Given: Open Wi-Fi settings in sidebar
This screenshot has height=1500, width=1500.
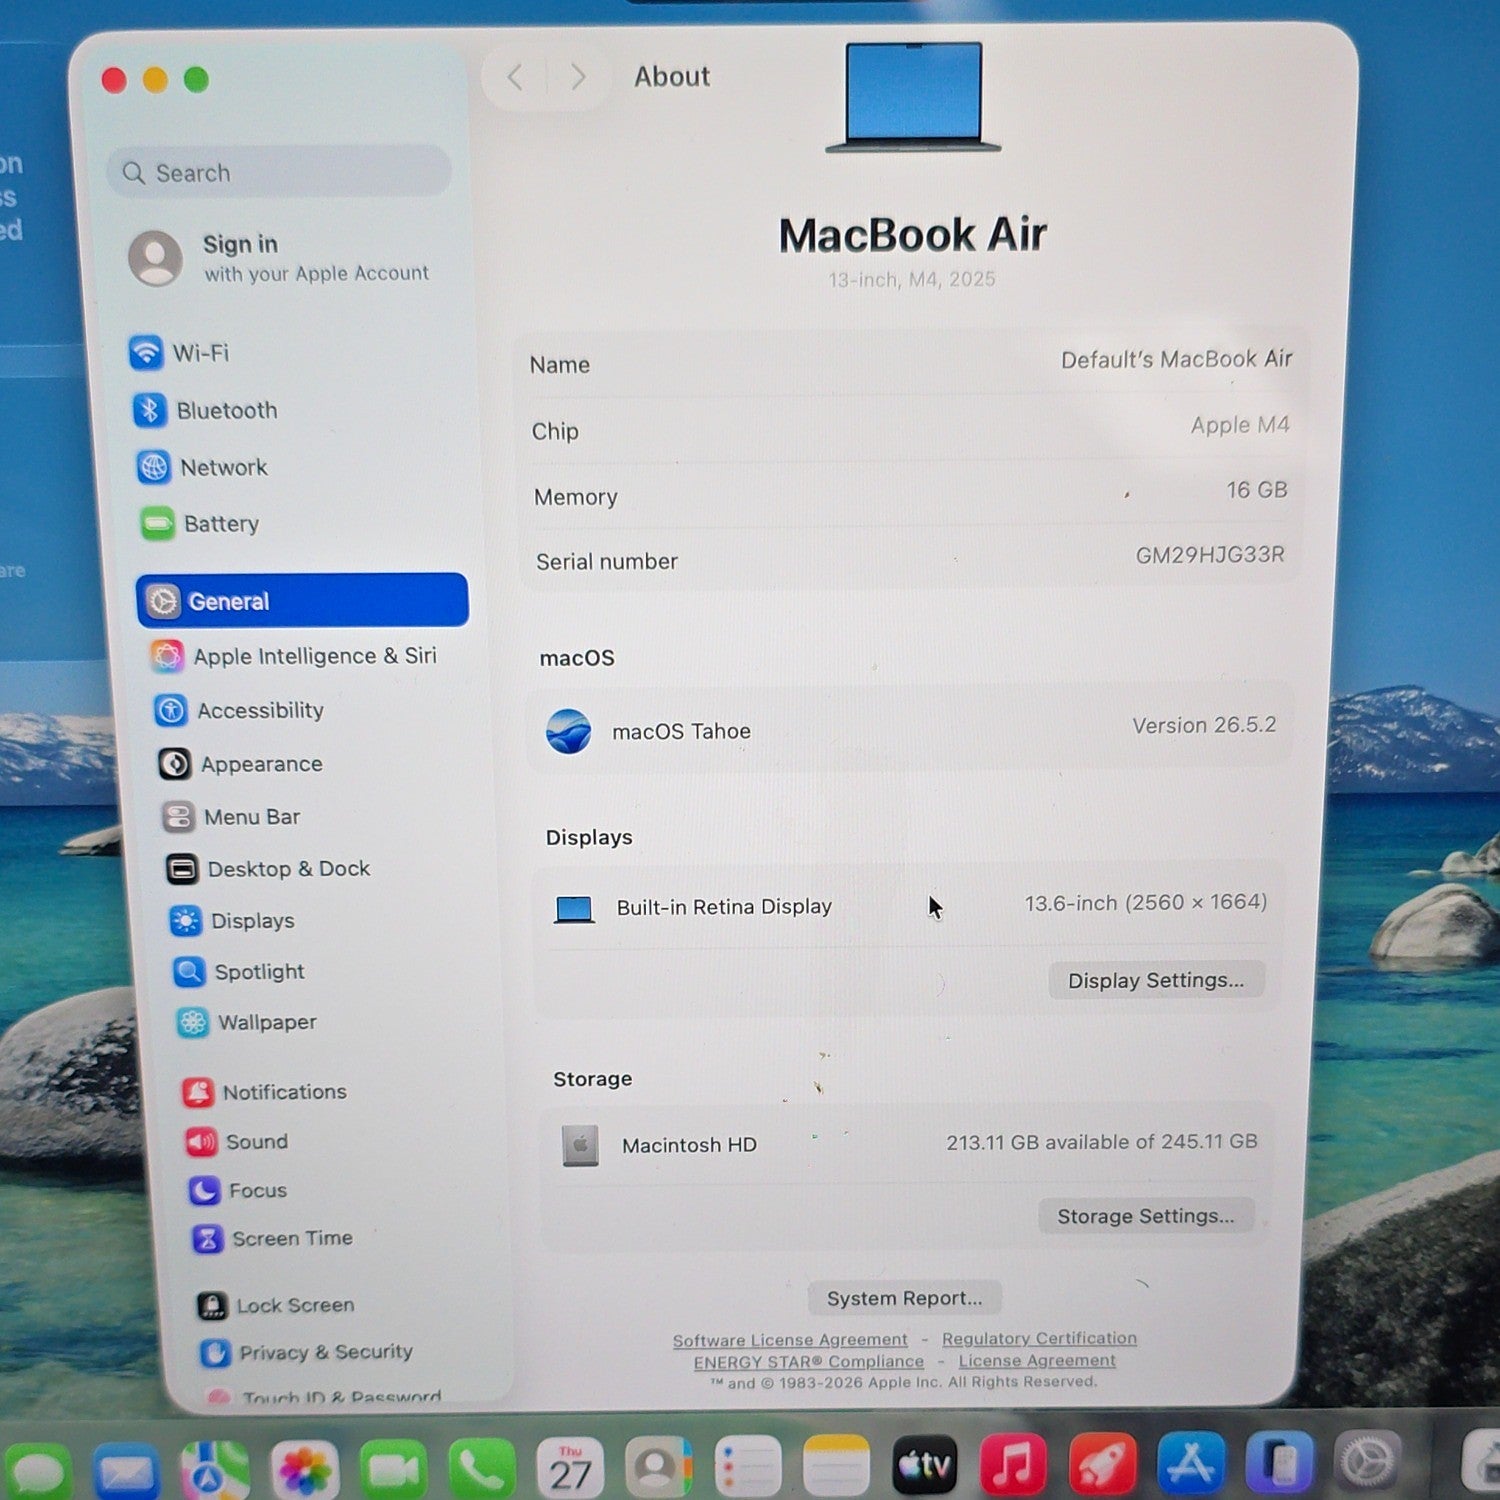Looking at the screenshot, I should [x=180, y=353].
